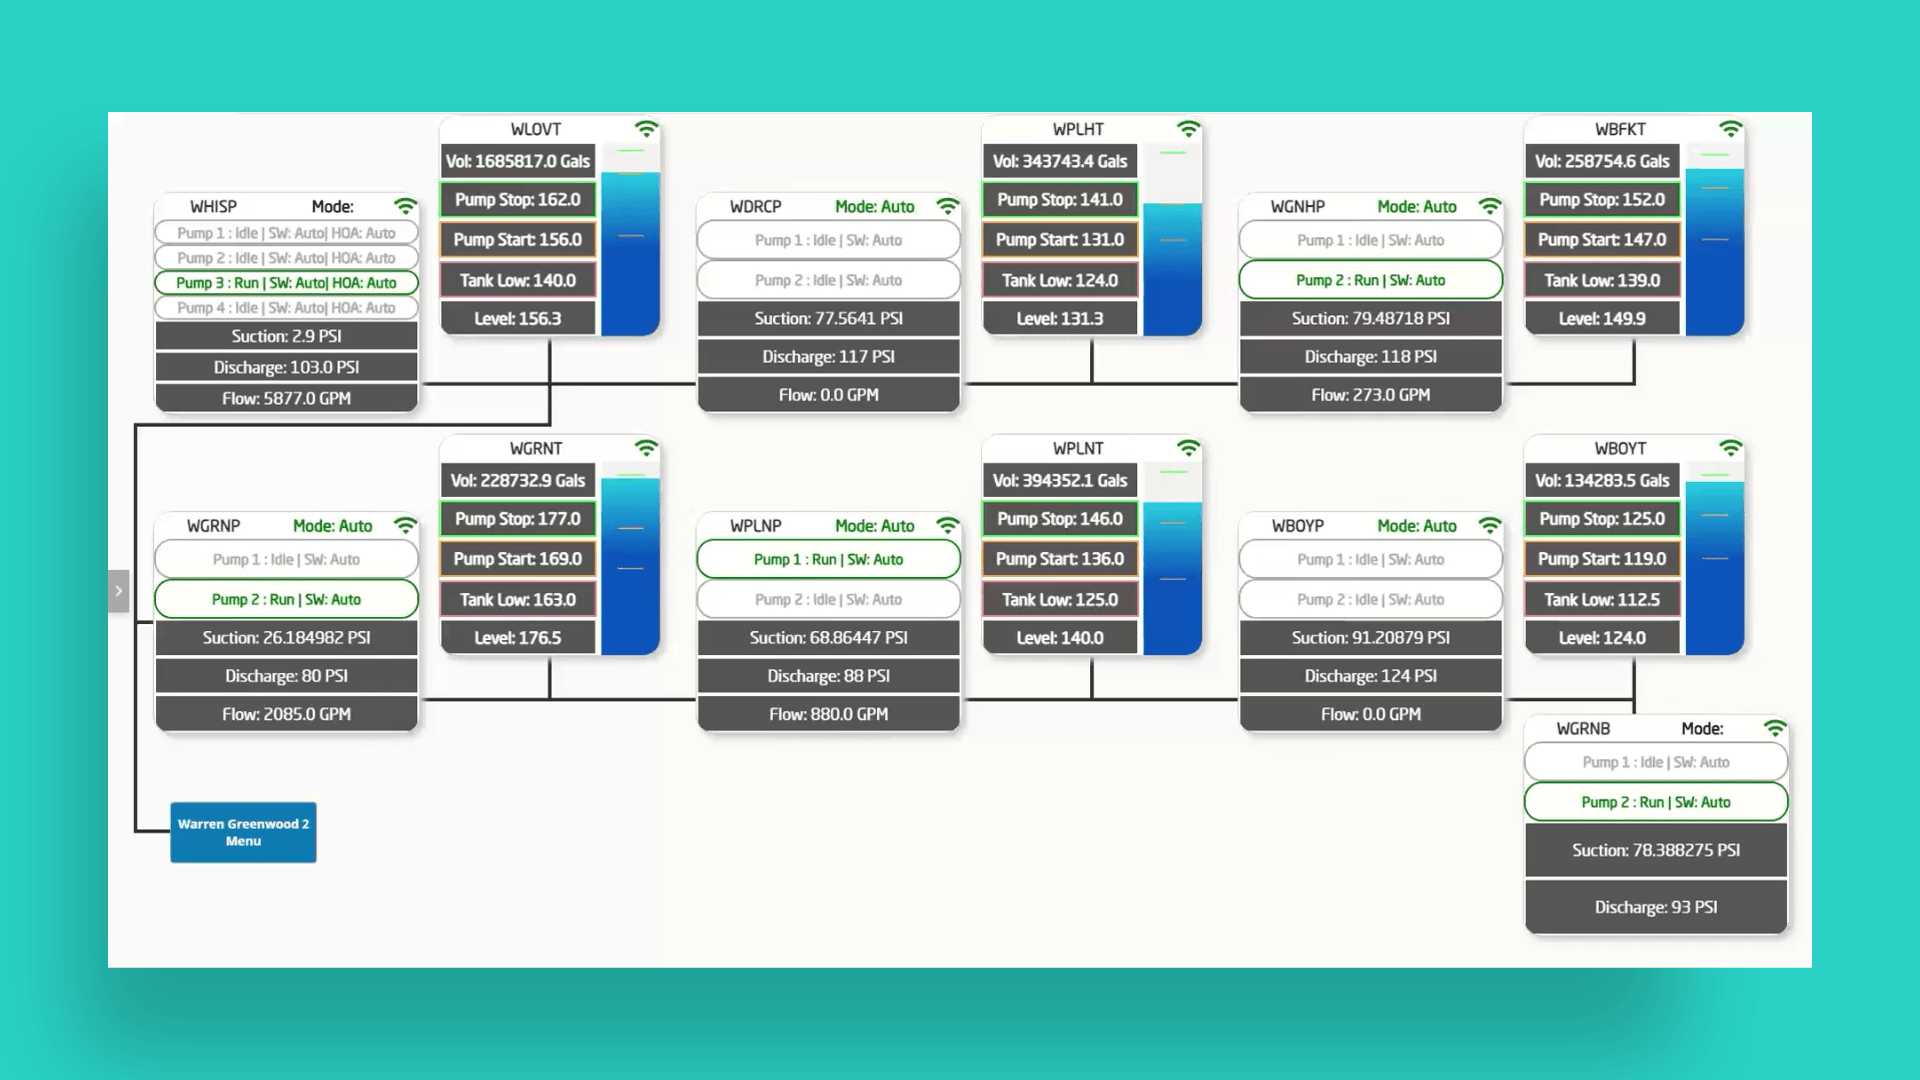1920x1080 pixels.
Task: Select WGNHP Pump 1 Idle row
Action: 1370,240
